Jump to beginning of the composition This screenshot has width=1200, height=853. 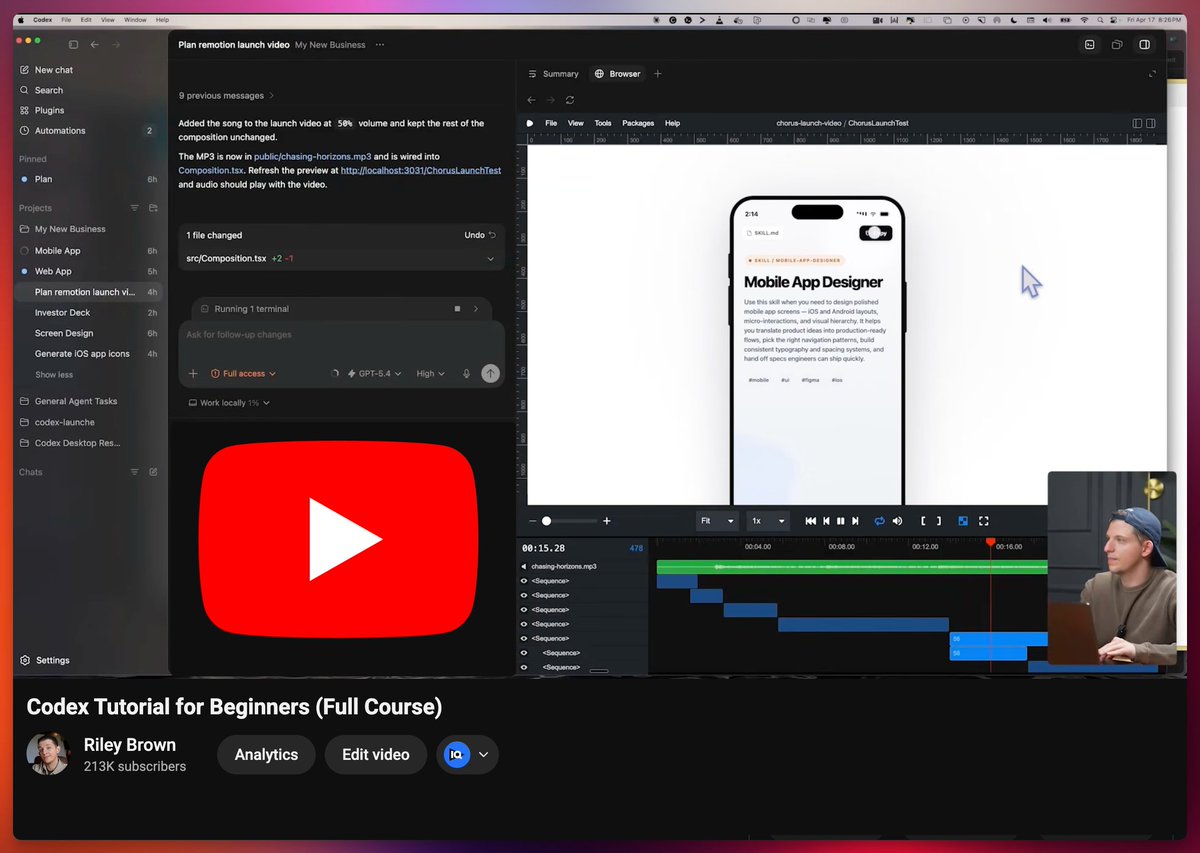(811, 521)
